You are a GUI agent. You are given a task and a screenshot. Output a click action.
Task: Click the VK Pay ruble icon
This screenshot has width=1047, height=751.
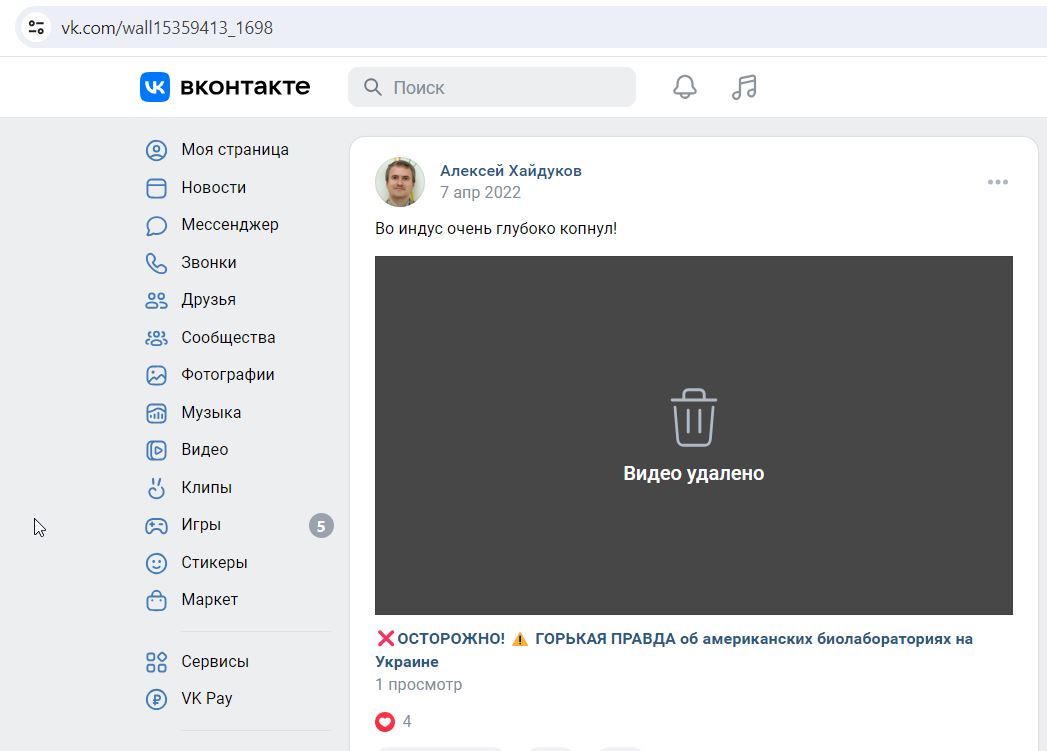[156, 700]
